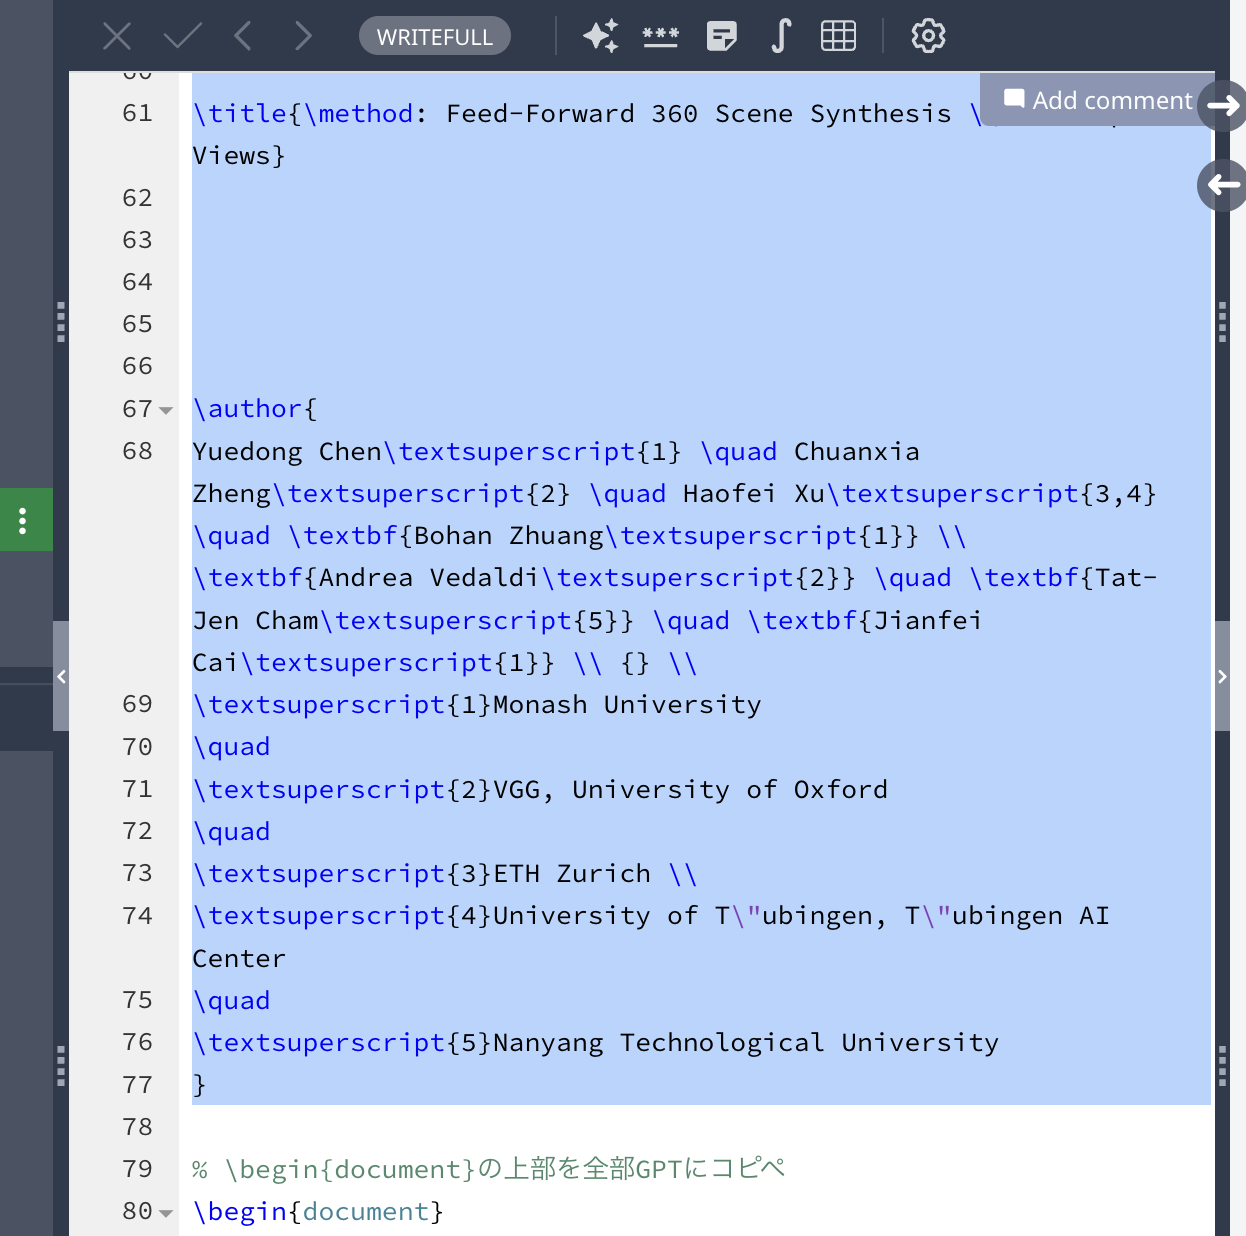
Task: Click the \method macro in title
Action: point(359,114)
